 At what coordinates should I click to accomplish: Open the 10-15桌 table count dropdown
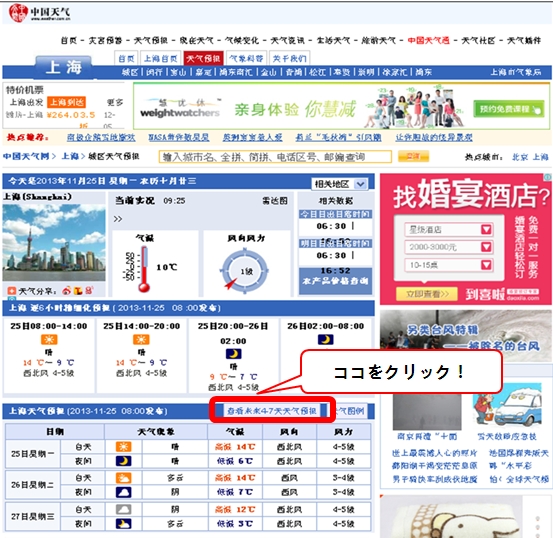click(449, 265)
